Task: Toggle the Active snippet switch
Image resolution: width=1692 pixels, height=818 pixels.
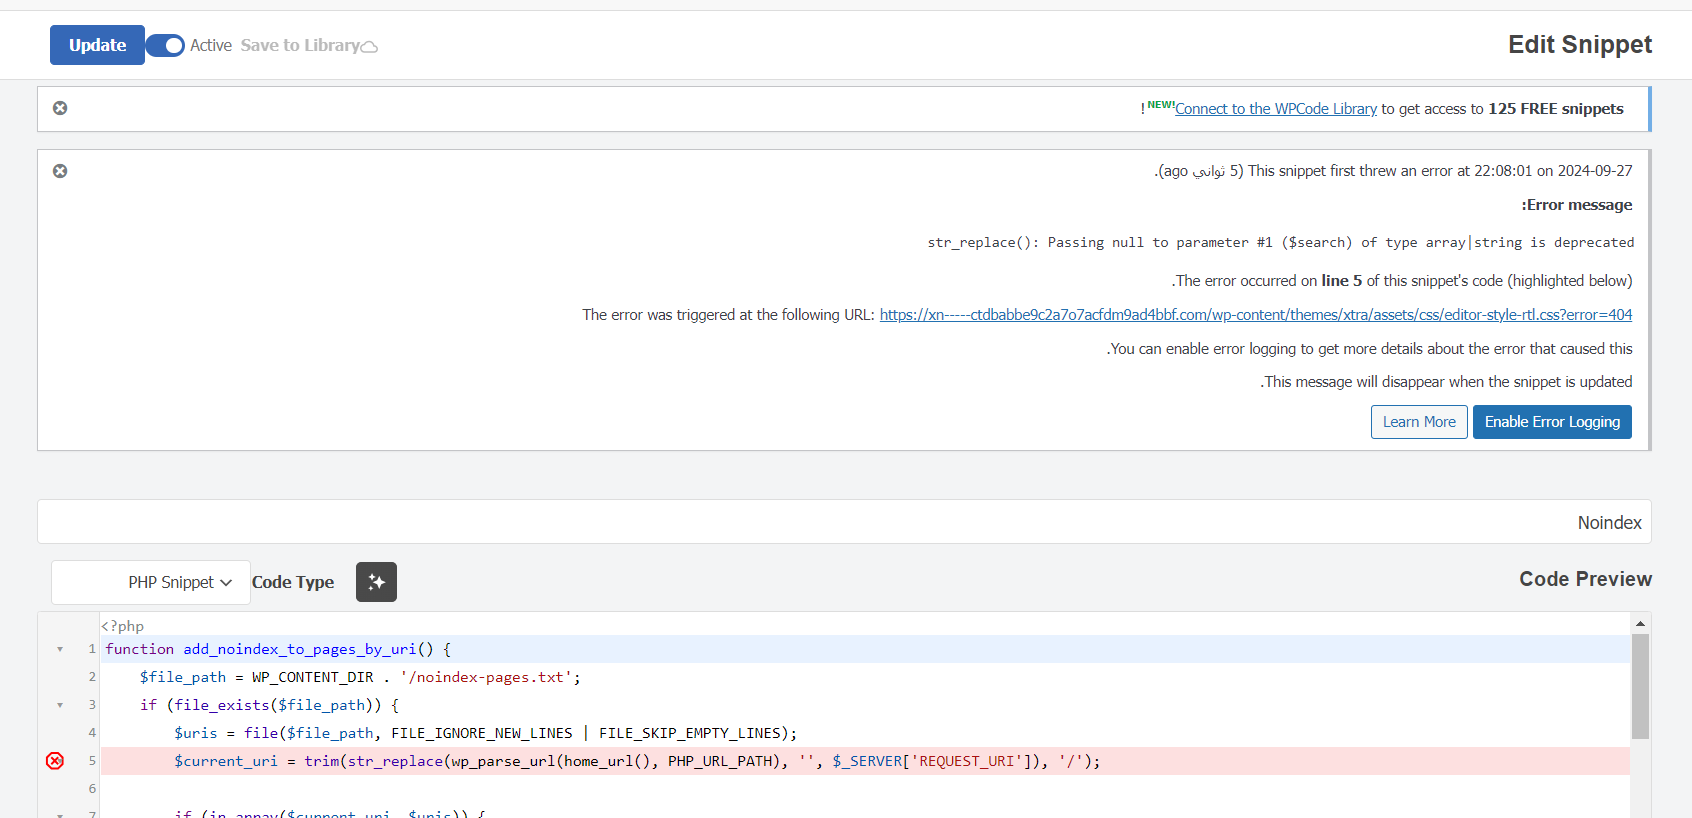Action: (166, 45)
